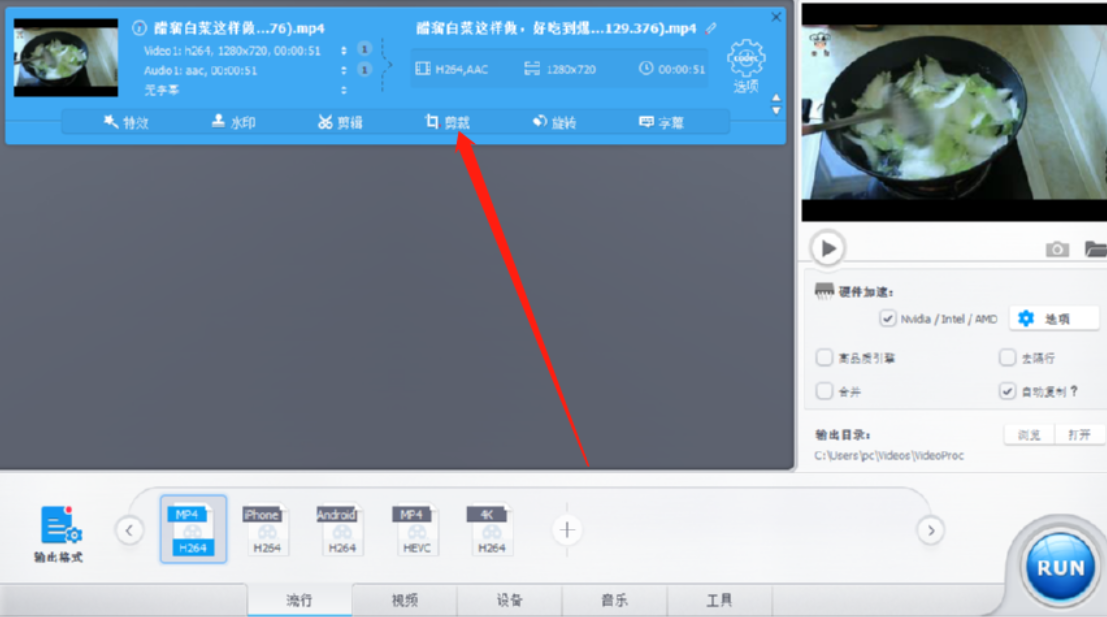The image size is (1107, 617).
Task: Expand Audio 1 stream selector arrows
Action: (x=344, y=71)
